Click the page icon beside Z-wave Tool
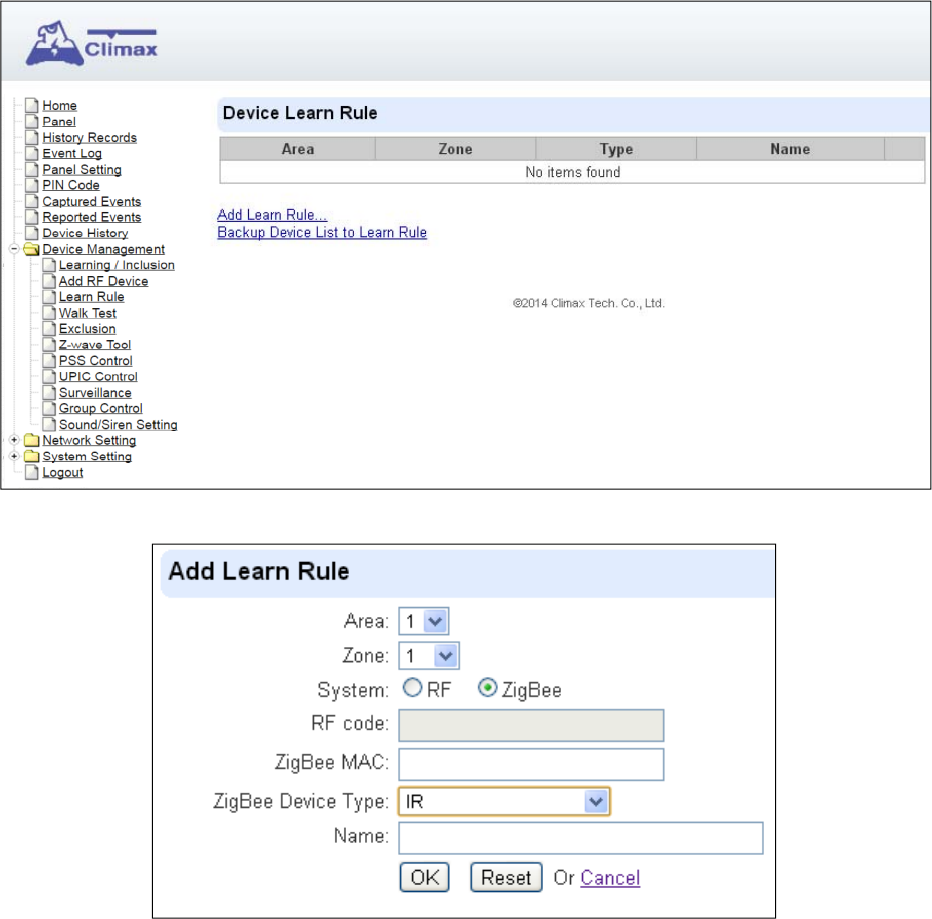The image size is (932, 919). (49, 345)
